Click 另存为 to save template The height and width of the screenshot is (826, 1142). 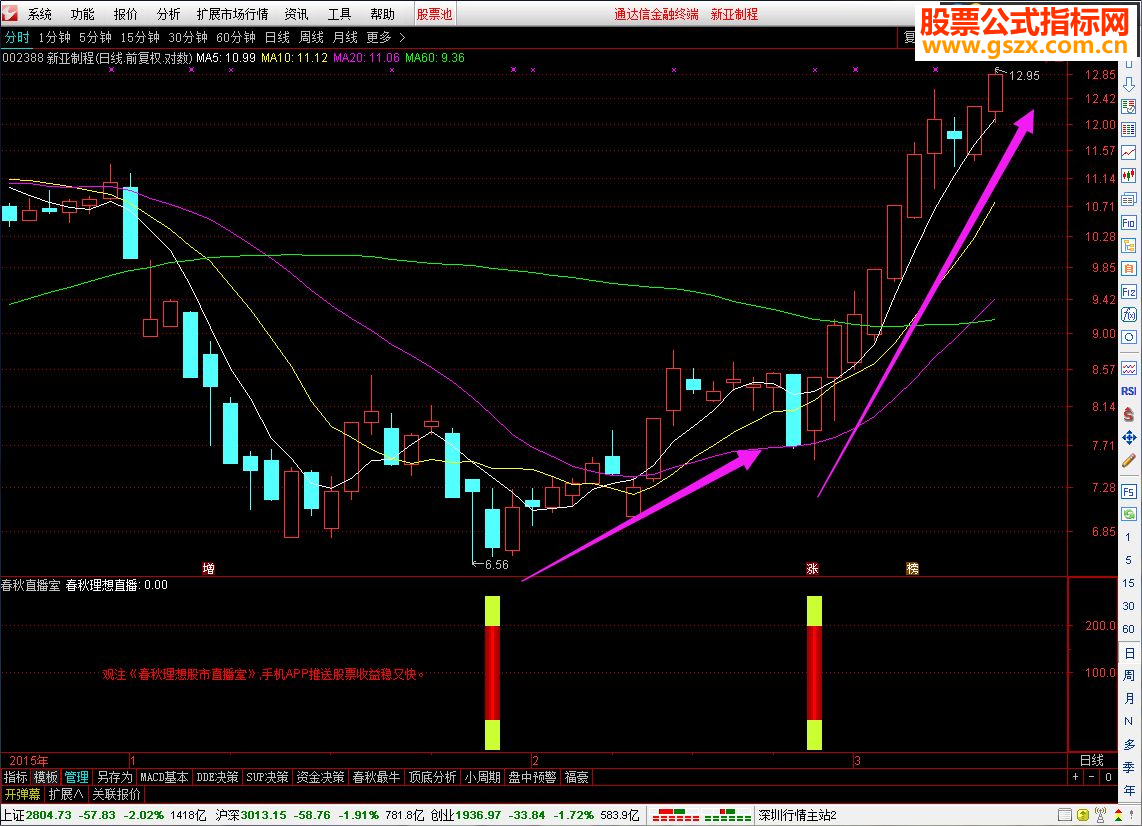pos(114,777)
